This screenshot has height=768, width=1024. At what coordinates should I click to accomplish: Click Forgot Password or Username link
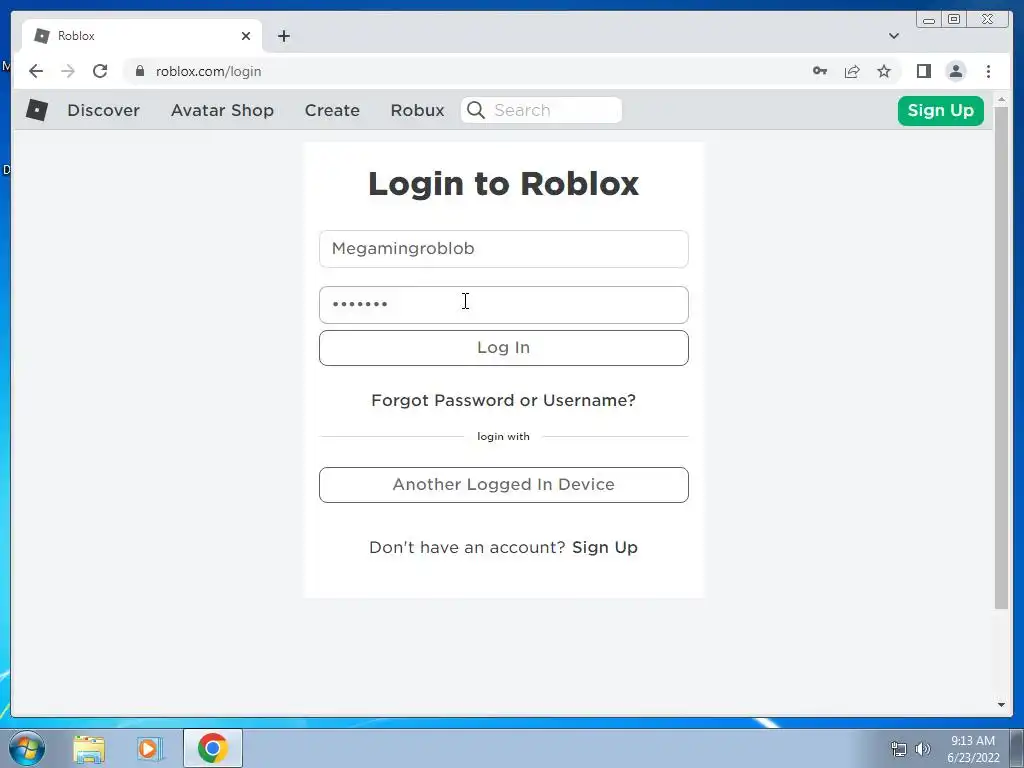coord(503,400)
